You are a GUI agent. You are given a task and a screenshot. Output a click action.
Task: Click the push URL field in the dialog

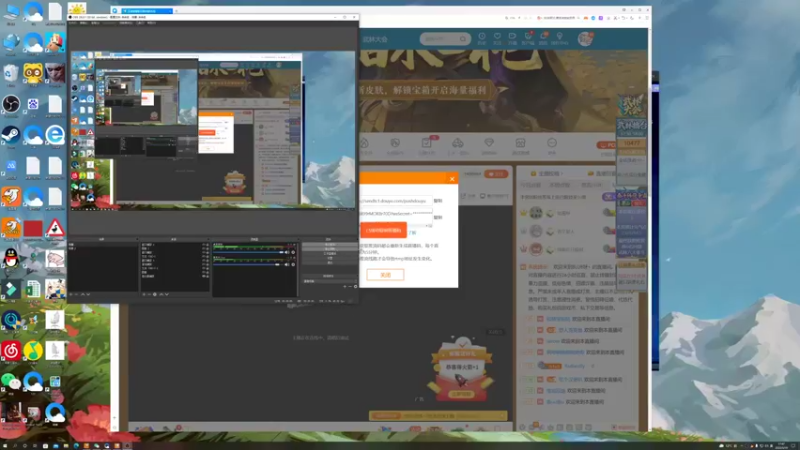point(395,201)
